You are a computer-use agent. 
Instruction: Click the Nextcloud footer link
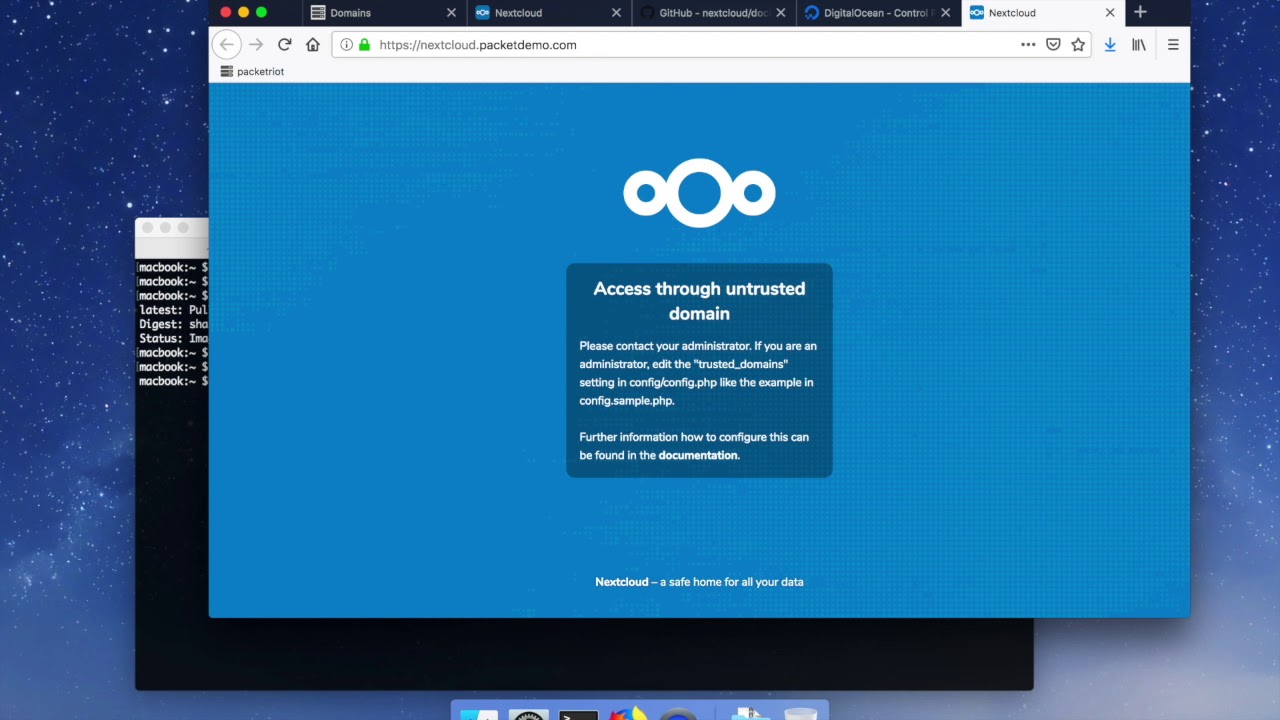click(621, 582)
